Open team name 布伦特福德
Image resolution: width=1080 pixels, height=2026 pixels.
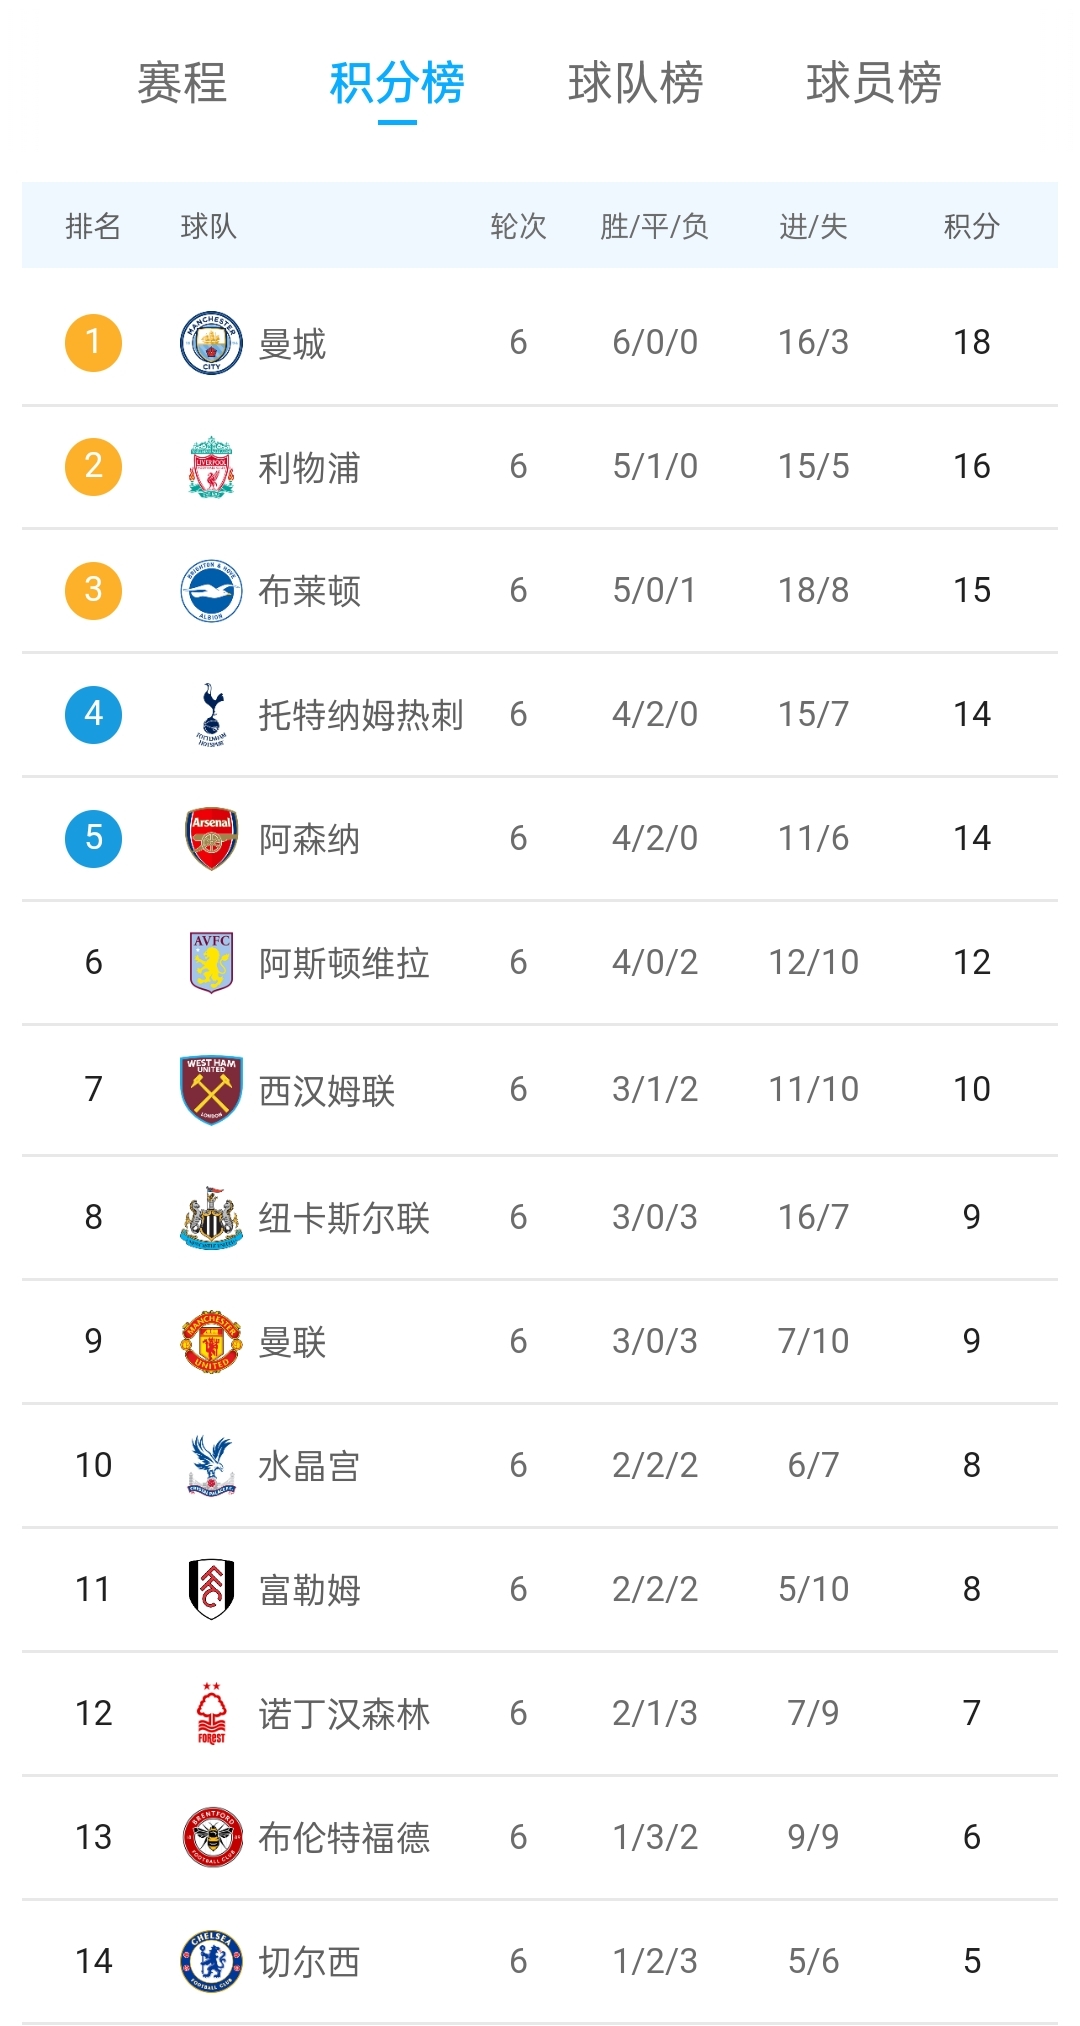click(344, 1838)
